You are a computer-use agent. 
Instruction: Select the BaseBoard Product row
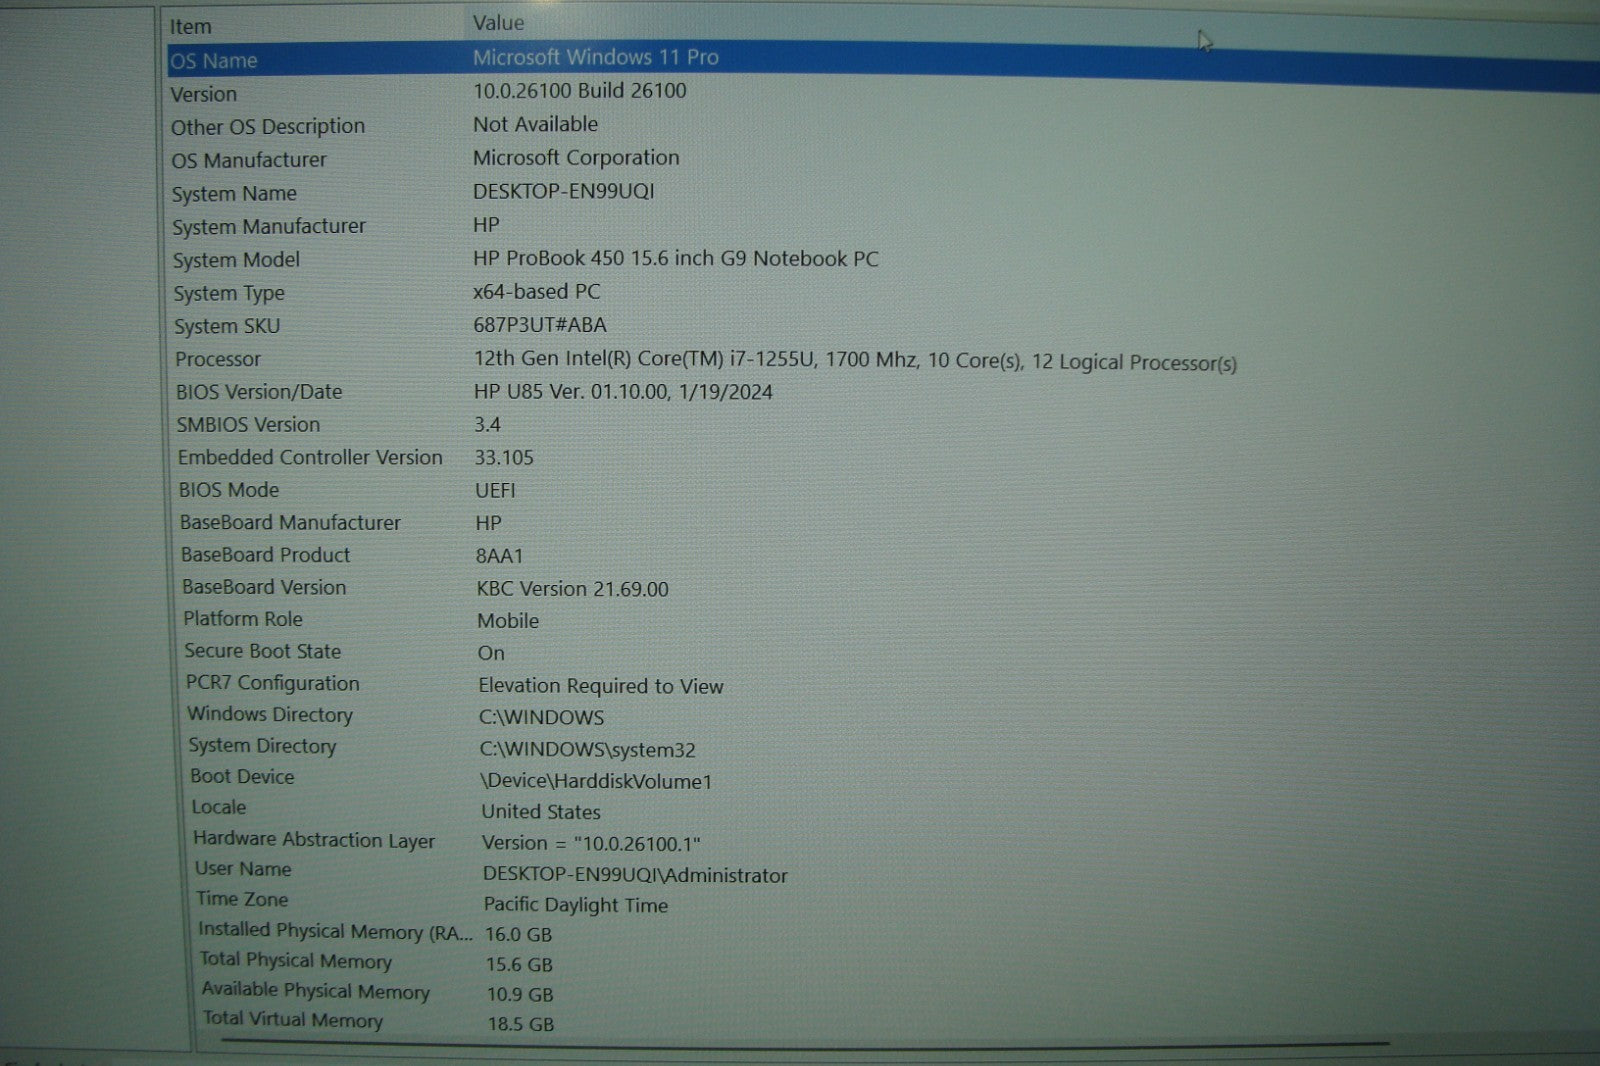coord(265,555)
